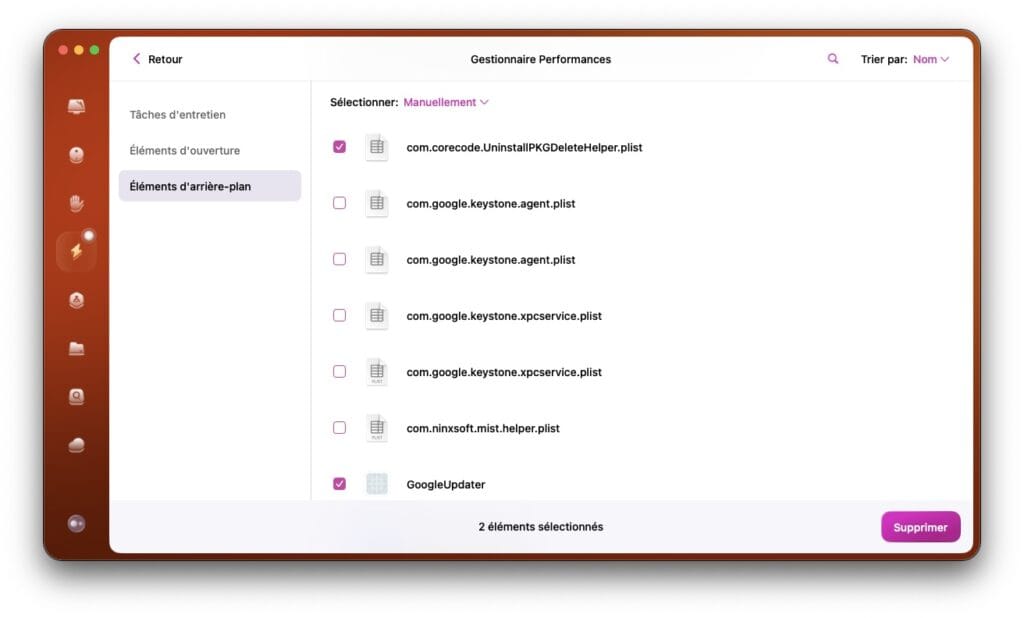Viewport: 1024px width, 618px height.
Task: Open the Protection hand icon in sidebar
Action: click(76, 203)
